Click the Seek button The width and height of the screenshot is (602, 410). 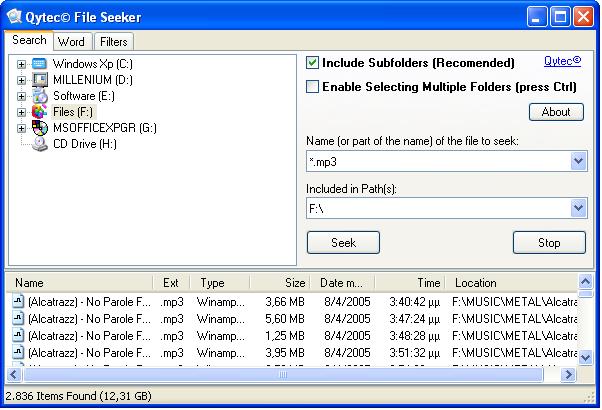(x=343, y=243)
